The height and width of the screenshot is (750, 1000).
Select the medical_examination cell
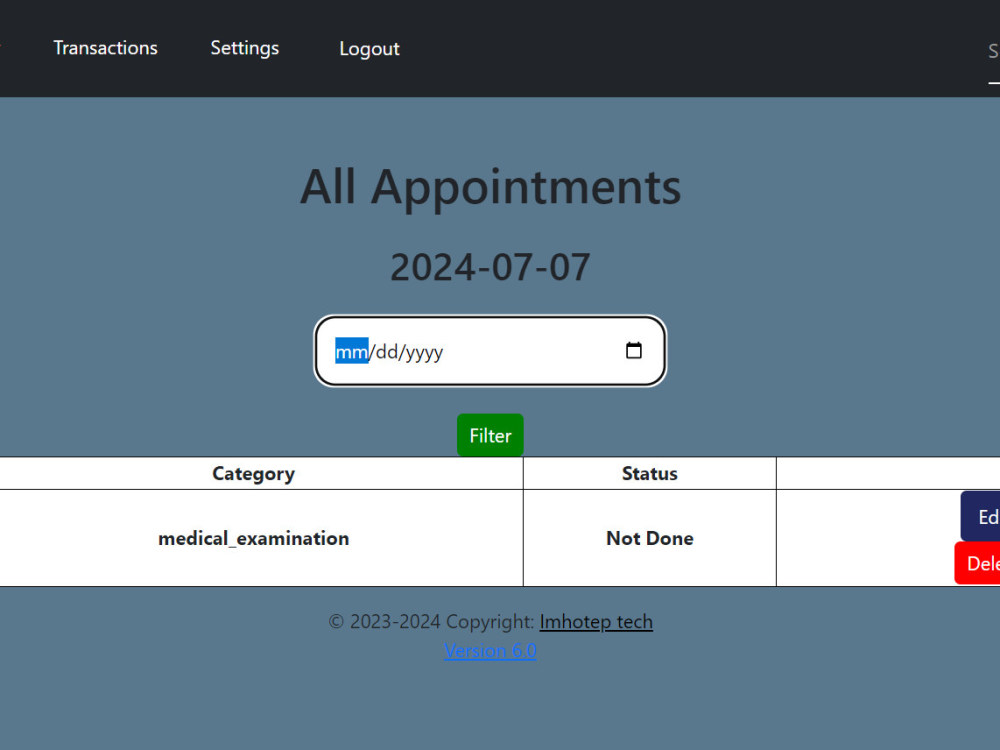click(x=254, y=538)
